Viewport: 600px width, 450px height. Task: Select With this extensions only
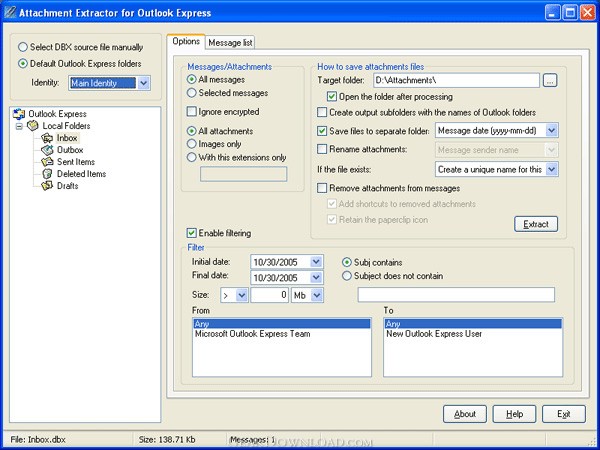(237, 157)
